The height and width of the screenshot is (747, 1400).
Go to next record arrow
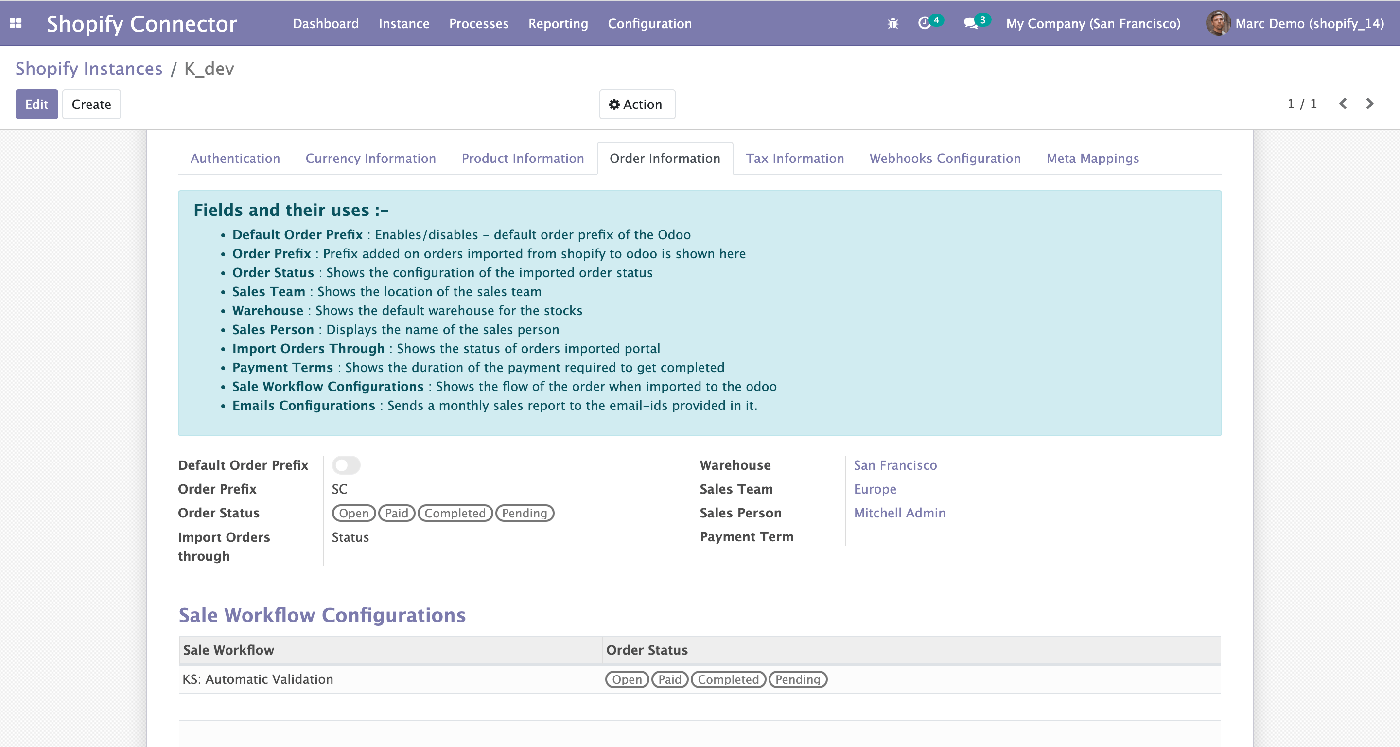1370,104
